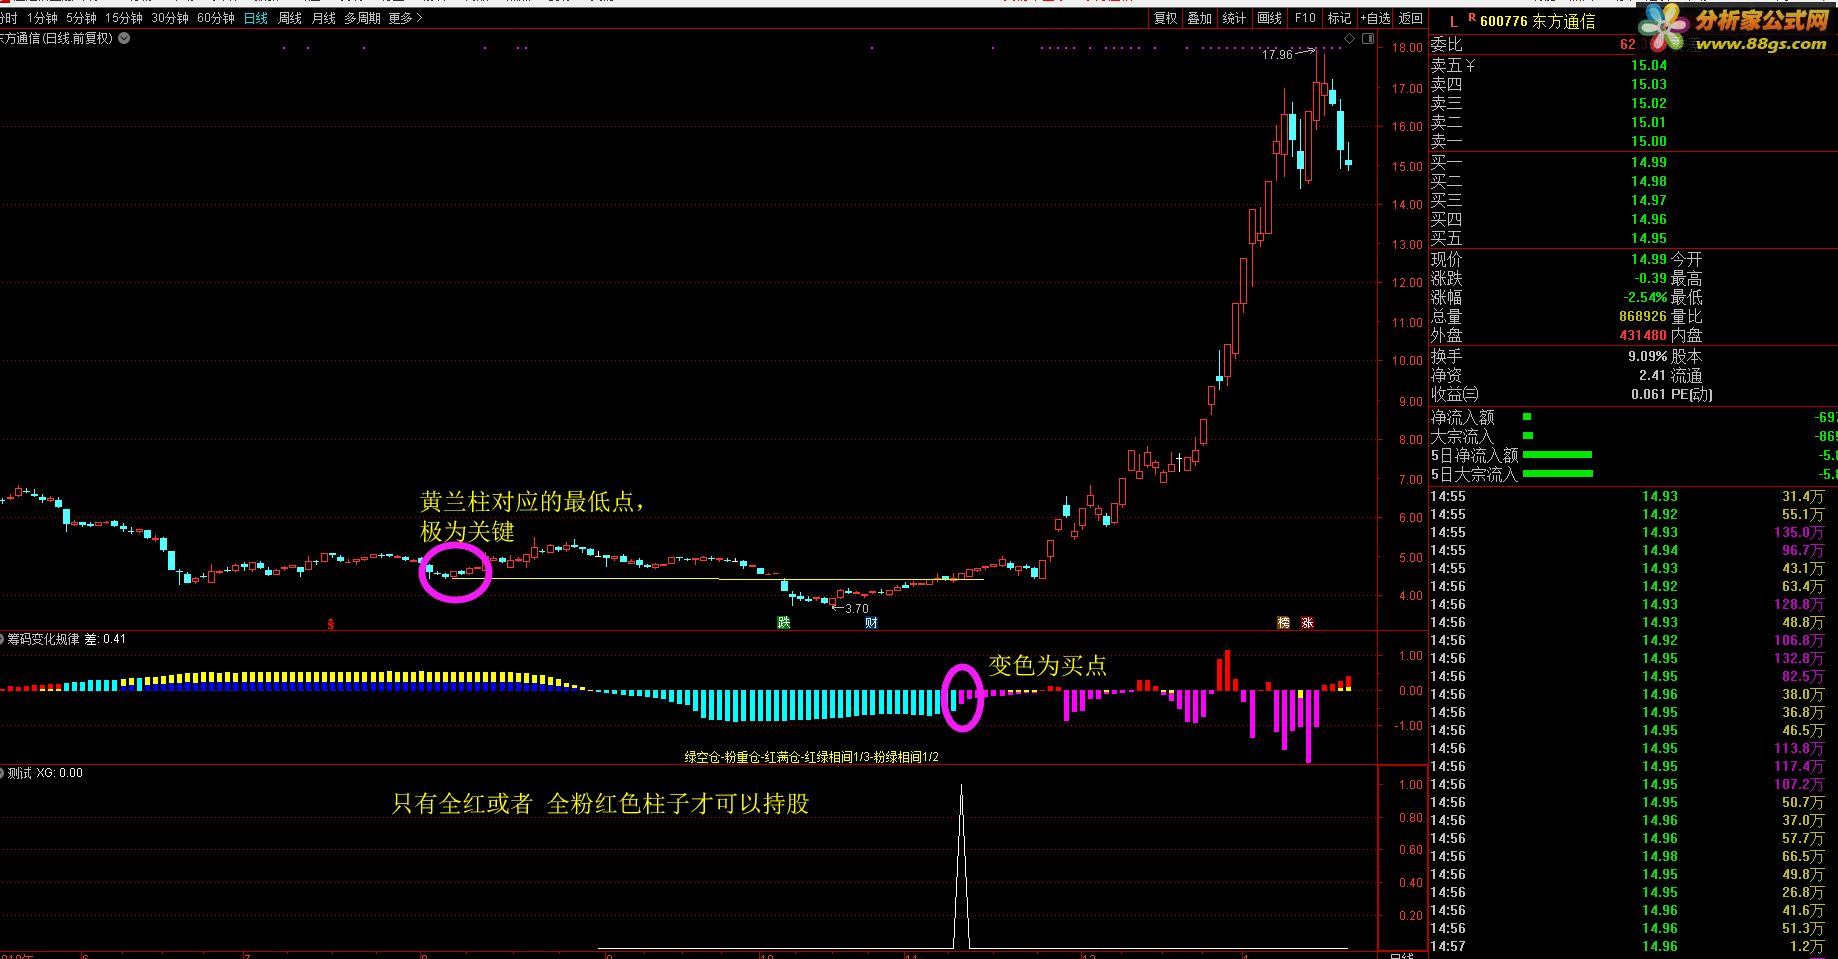Click the red S marker below chart
This screenshot has height=959, width=1838.
(x=331, y=623)
